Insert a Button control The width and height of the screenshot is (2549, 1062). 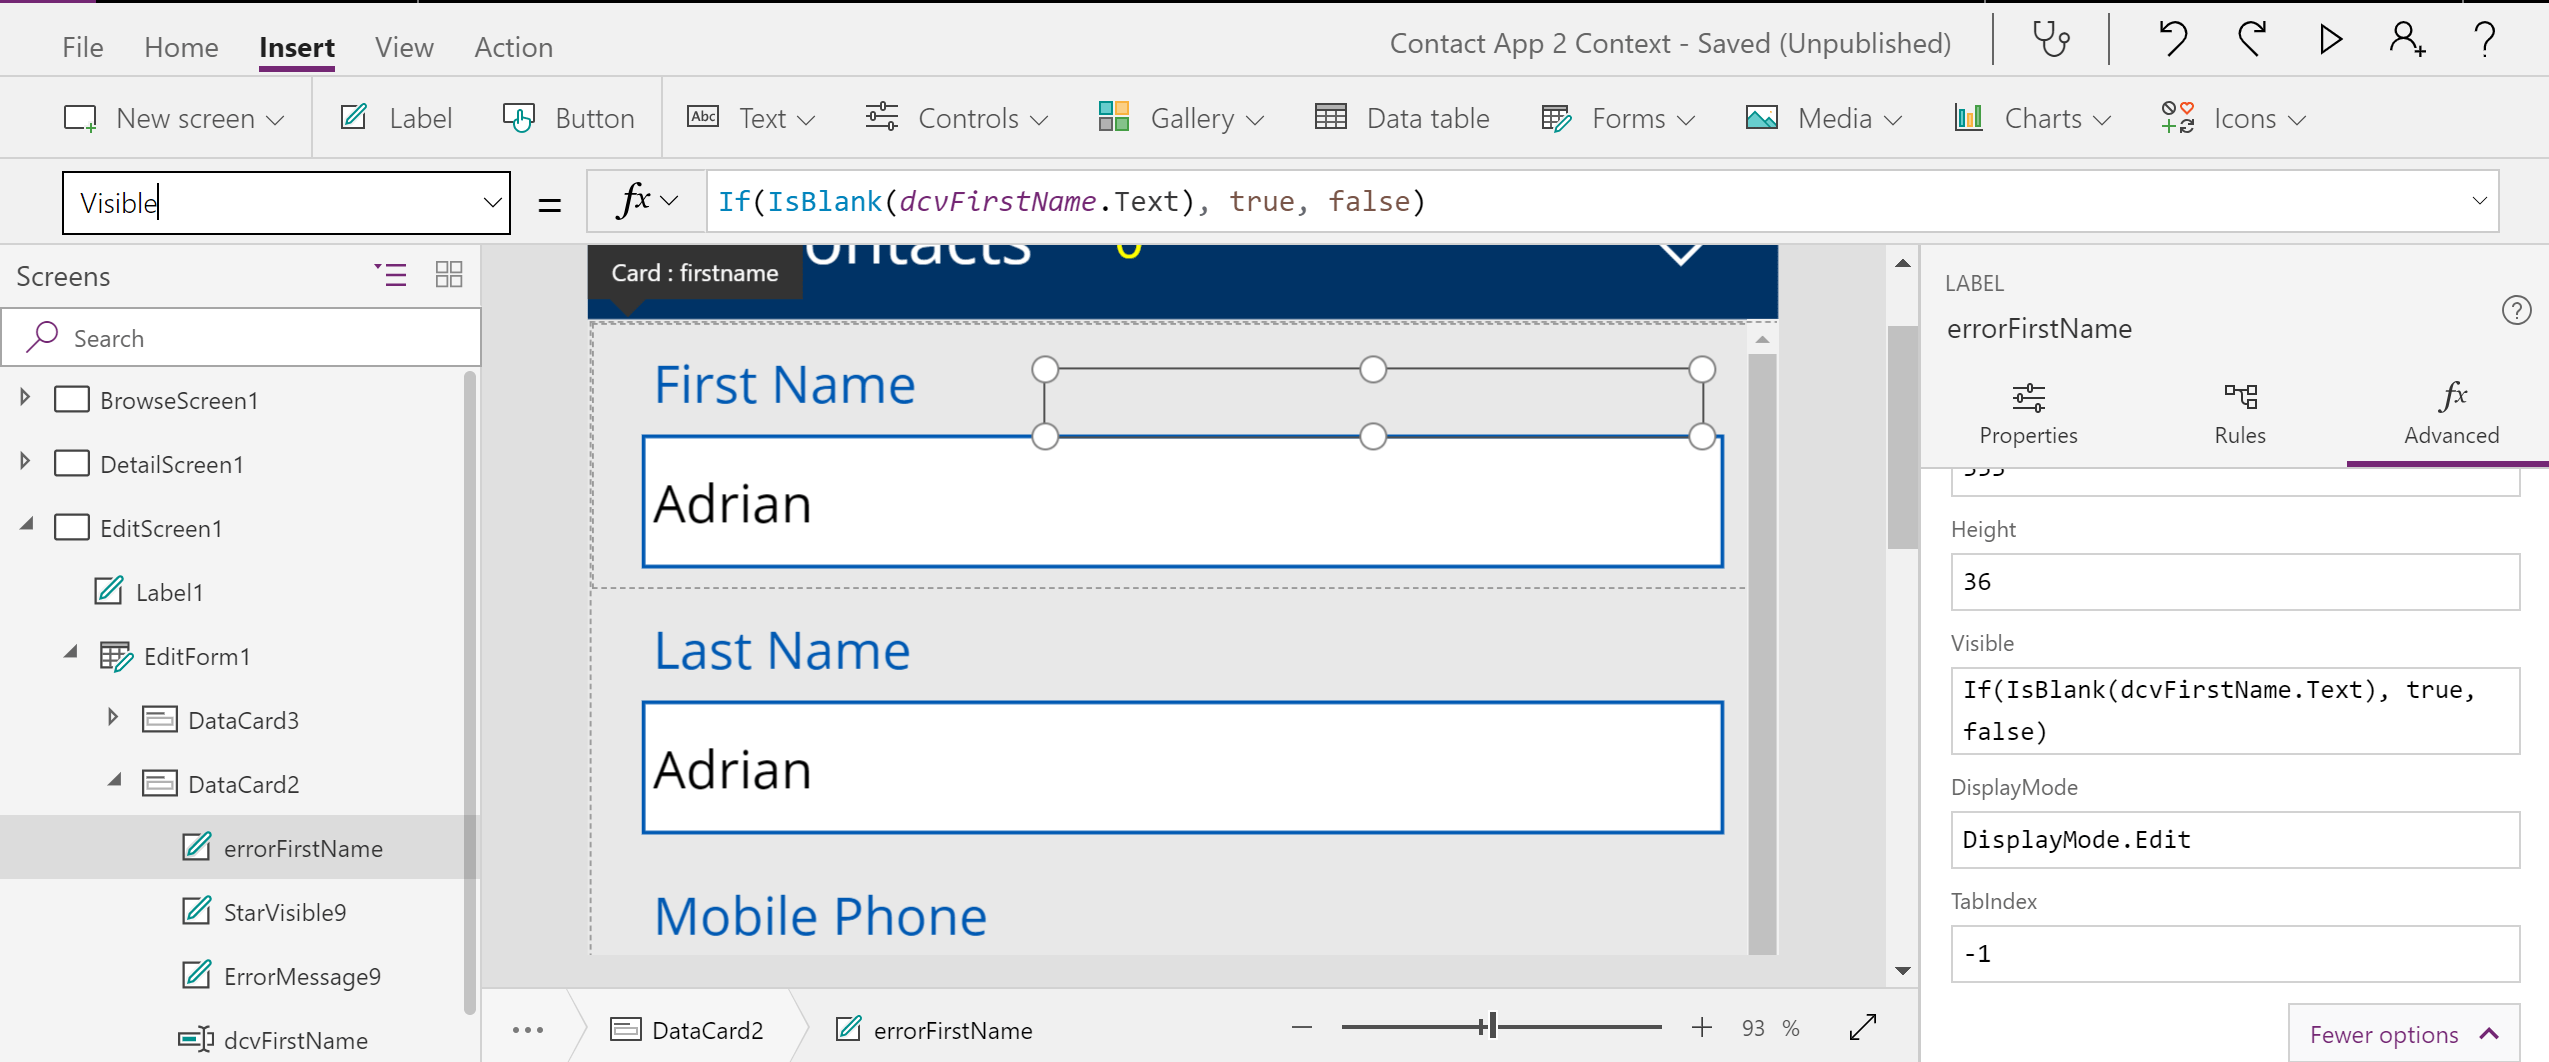pos(569,119)
